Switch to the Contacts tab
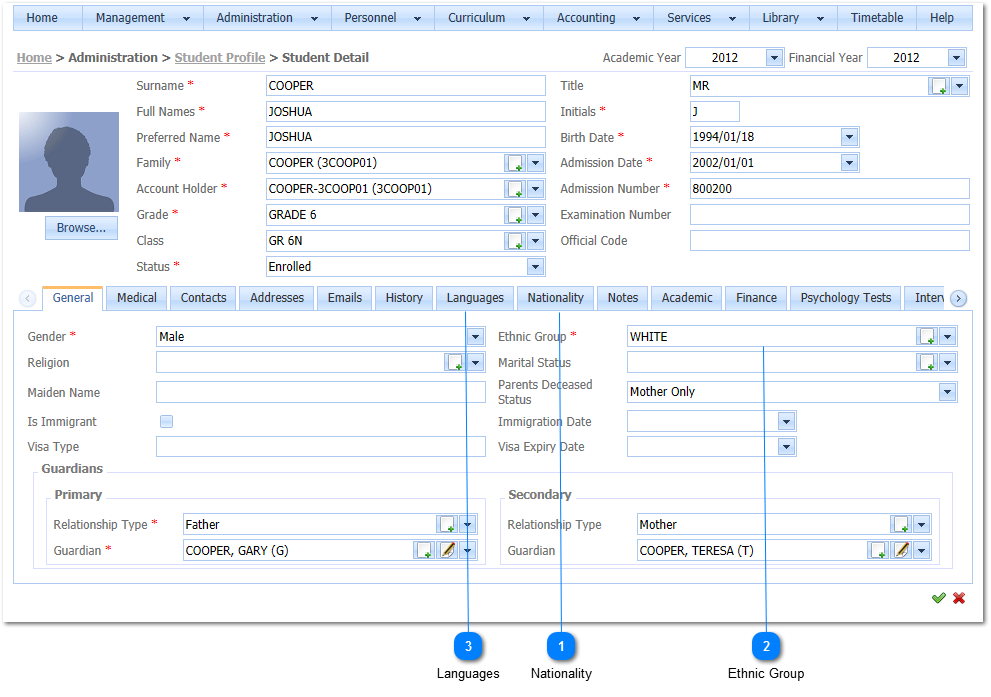This screenshot has width=991, height=697. click(204, 298)
